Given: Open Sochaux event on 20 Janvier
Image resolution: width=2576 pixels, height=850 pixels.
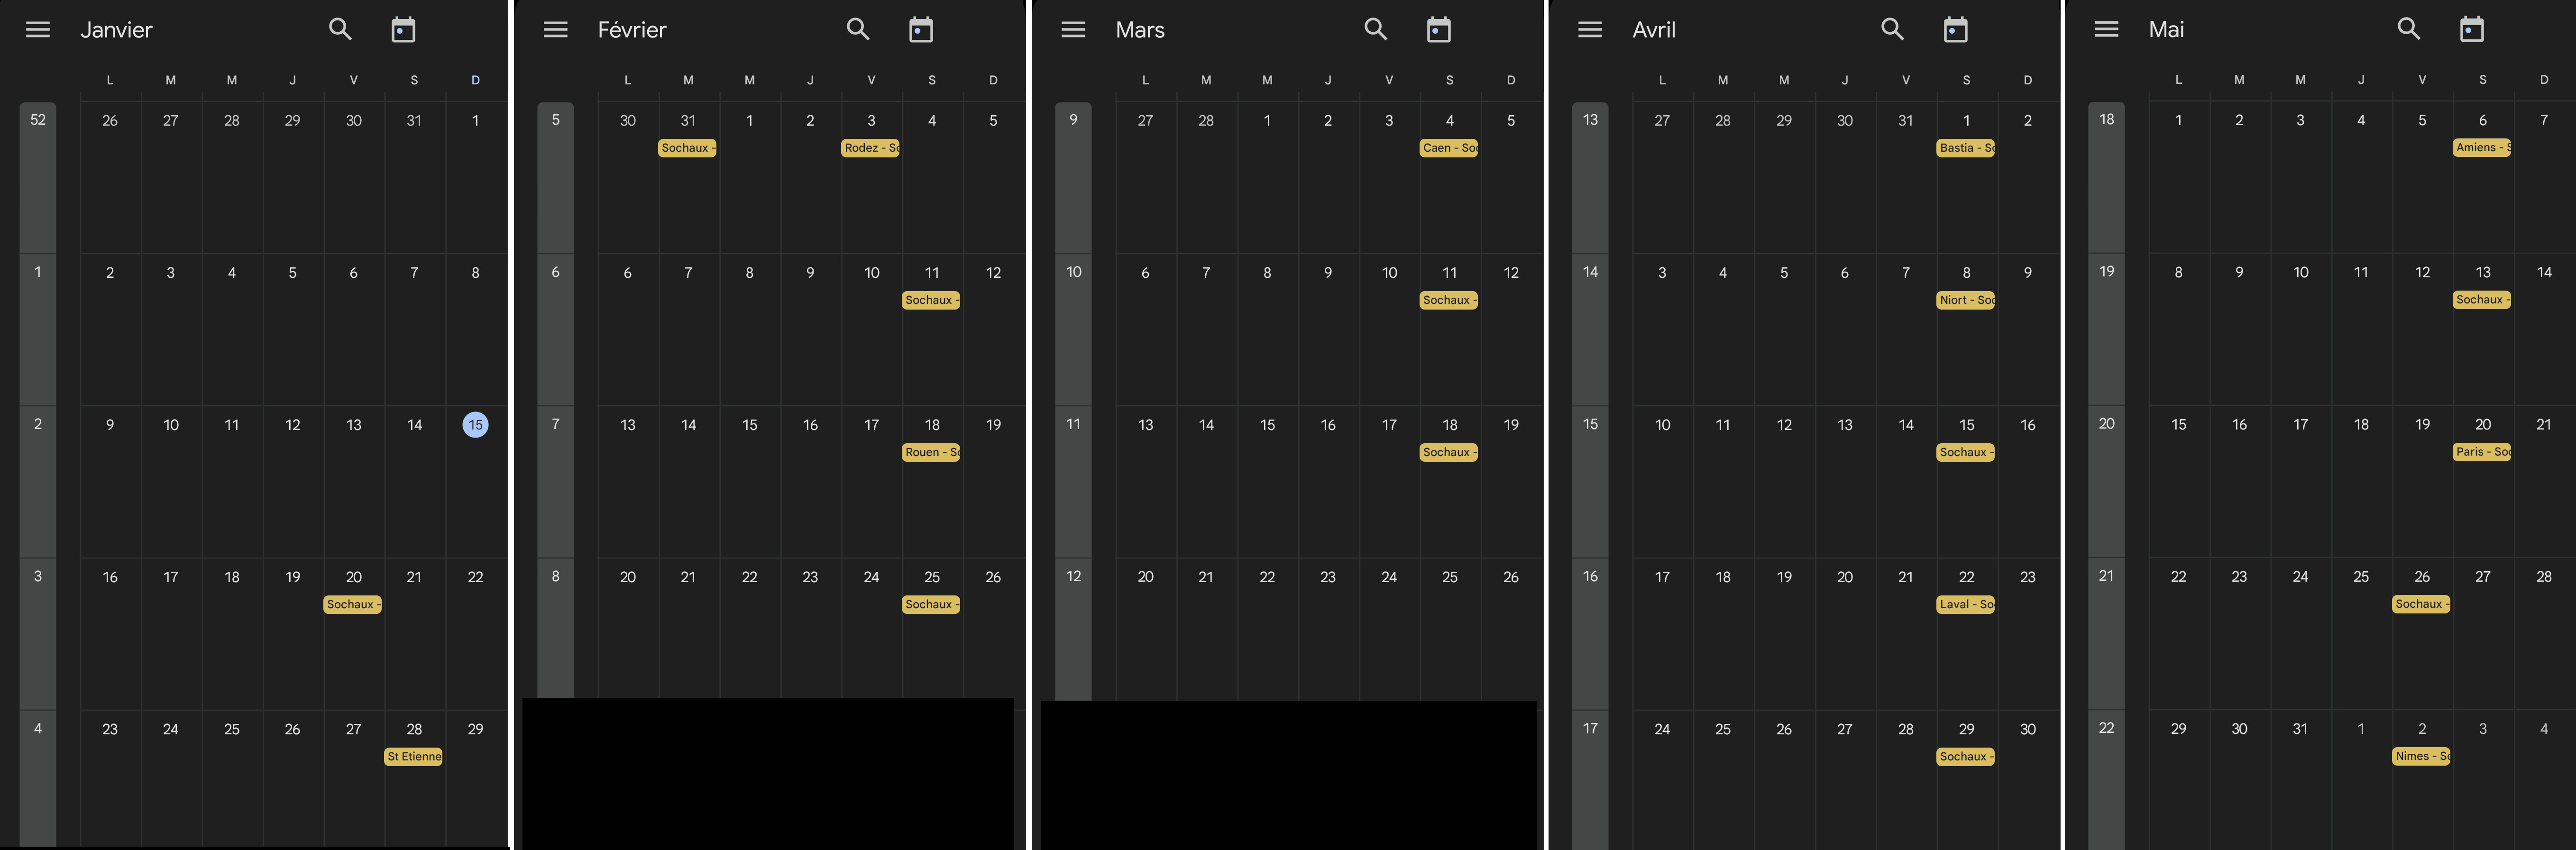Looking at the screenshot, I should (353, 604).
